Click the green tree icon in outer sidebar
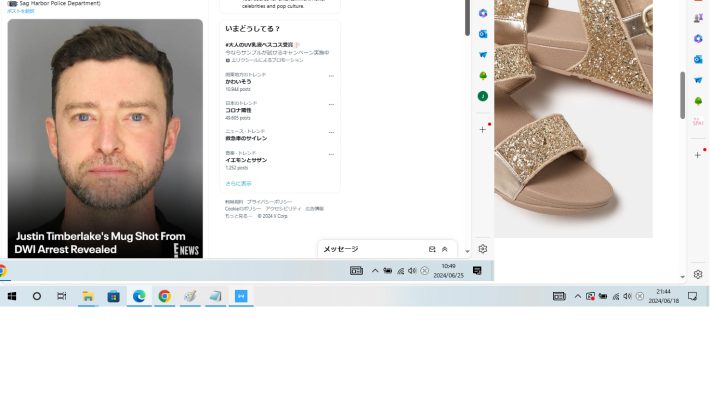 coord(698,101)
